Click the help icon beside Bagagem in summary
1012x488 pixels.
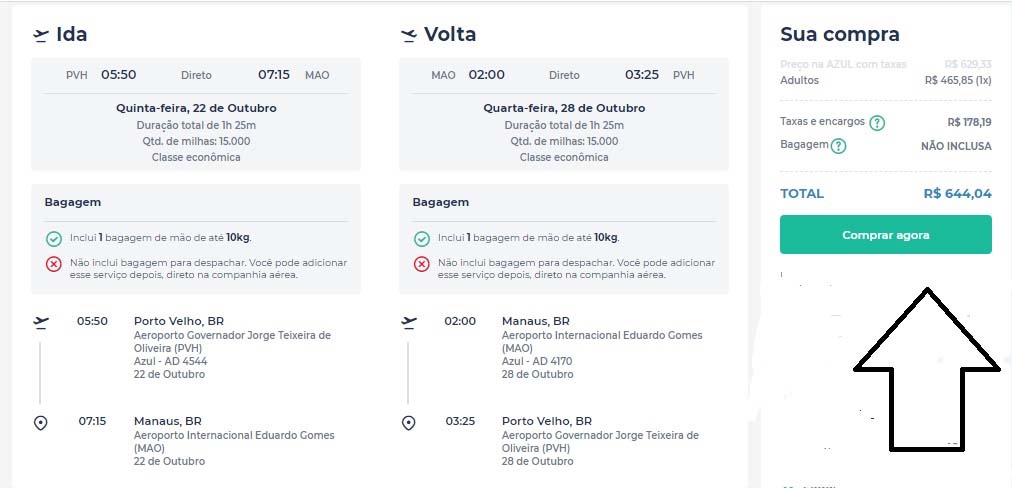838,146
